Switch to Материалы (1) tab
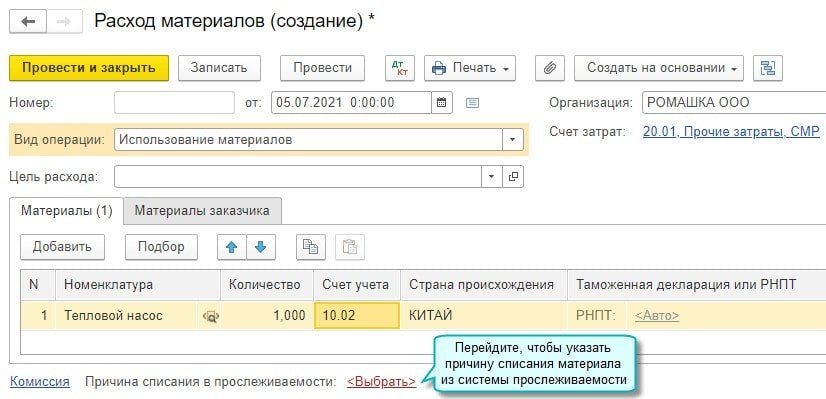 pos(66,211)
